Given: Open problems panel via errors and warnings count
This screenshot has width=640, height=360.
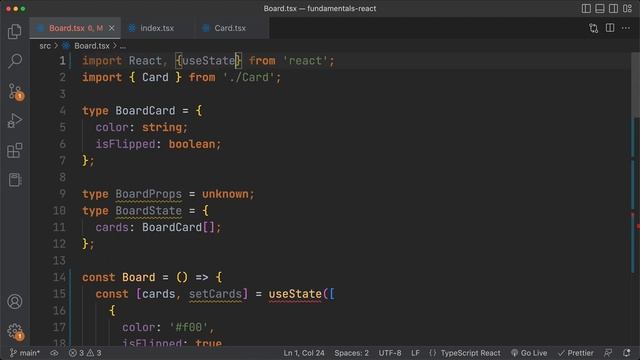Looking at the screenshot, I should click(x=85, y=353).
